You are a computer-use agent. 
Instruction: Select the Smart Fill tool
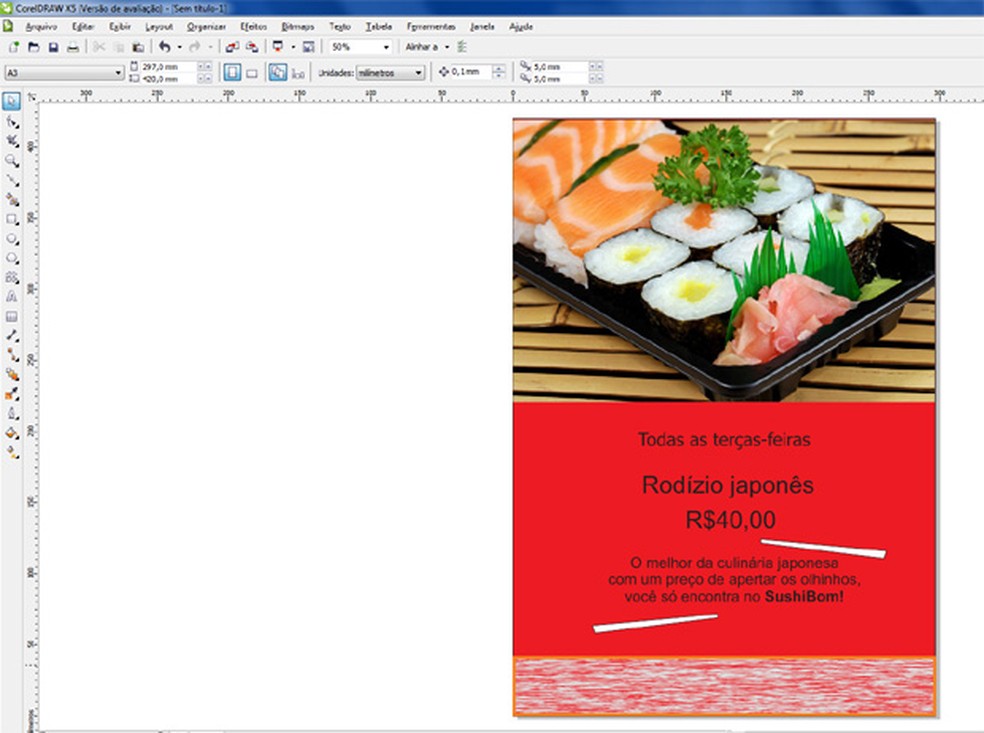click(11, 200)
